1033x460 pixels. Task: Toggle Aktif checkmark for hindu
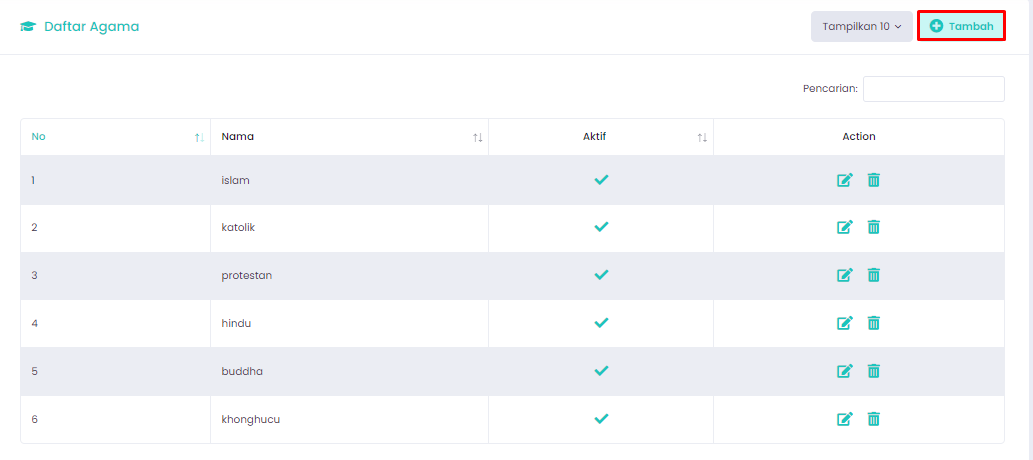pos(601,323)
